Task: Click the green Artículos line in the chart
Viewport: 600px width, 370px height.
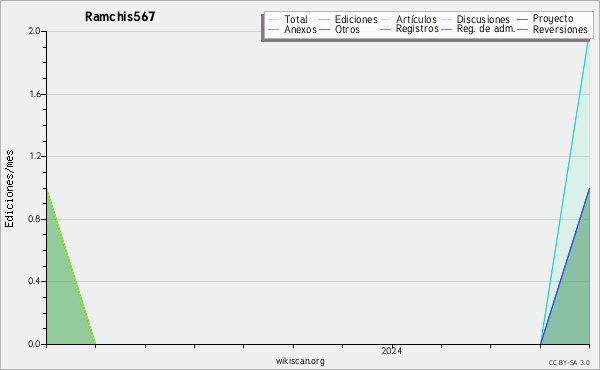Action: (x=71, y=266)
